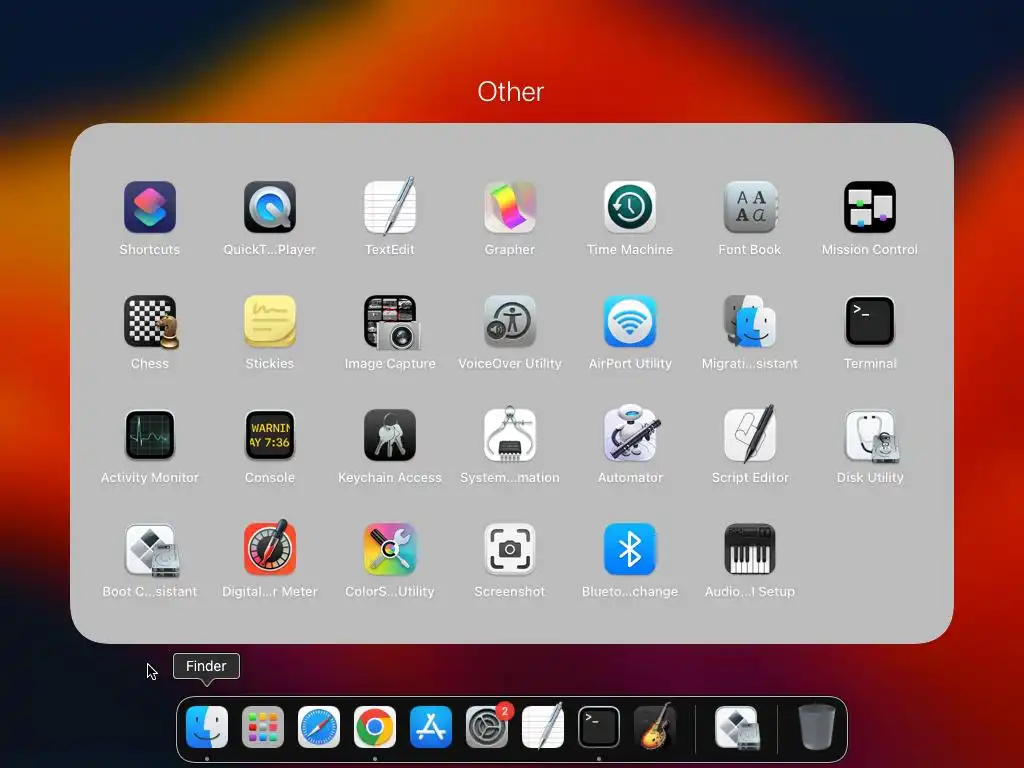The image size is (1024, 768).
Task: Open Stickies
Action: point(270,321)
